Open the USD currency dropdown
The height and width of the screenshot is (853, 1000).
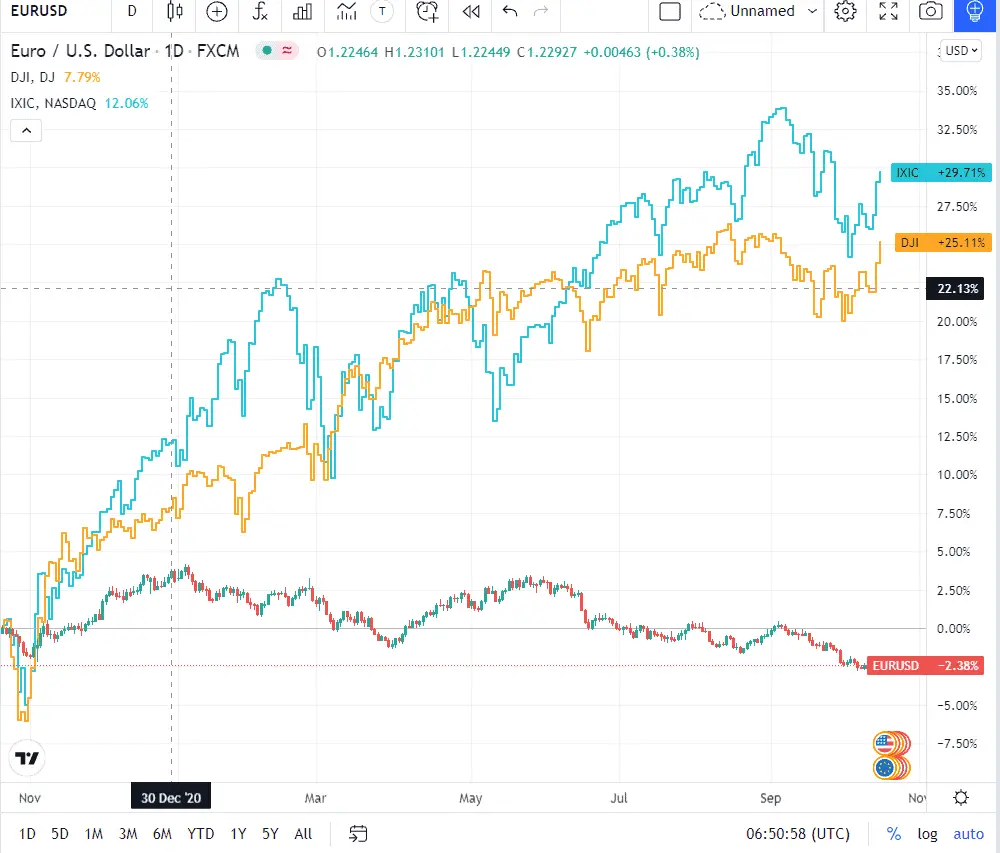click(x=960, y=50)
